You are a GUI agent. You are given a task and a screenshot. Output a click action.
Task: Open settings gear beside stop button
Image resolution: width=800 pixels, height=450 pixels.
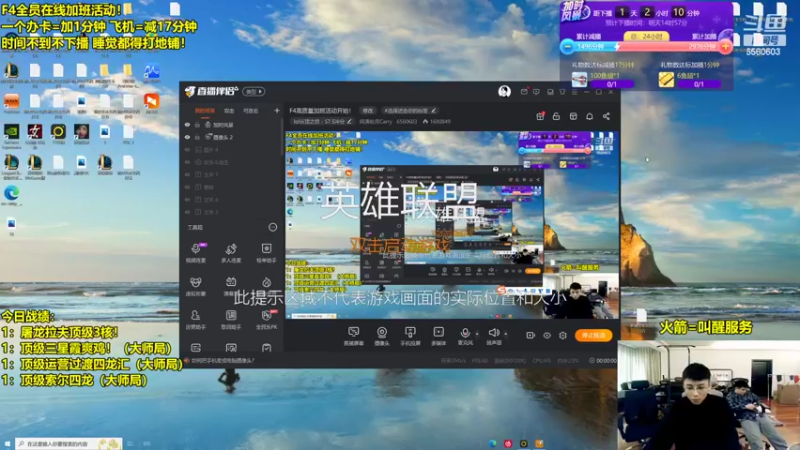tap(563, 335)
